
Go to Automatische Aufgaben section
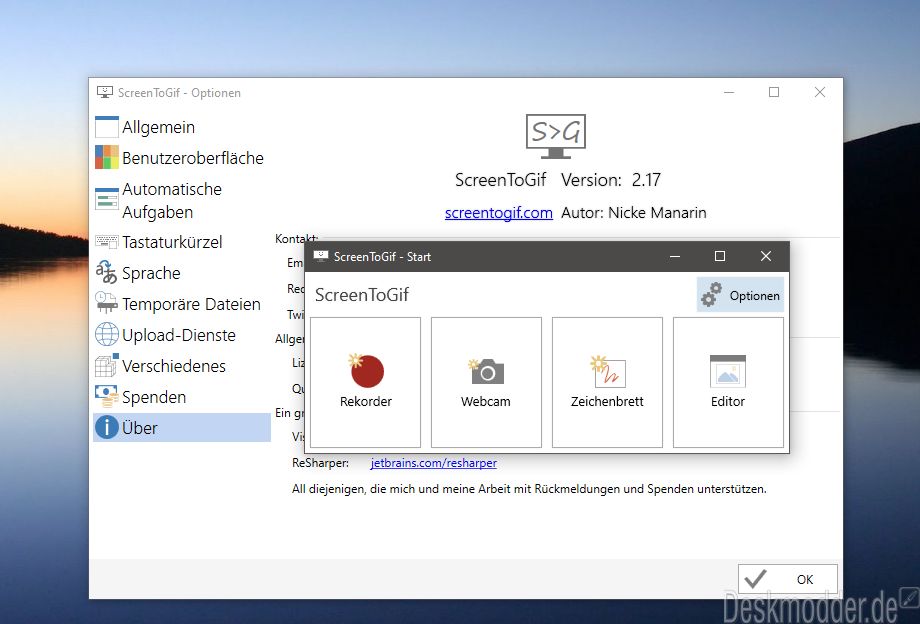pos(171,200)
